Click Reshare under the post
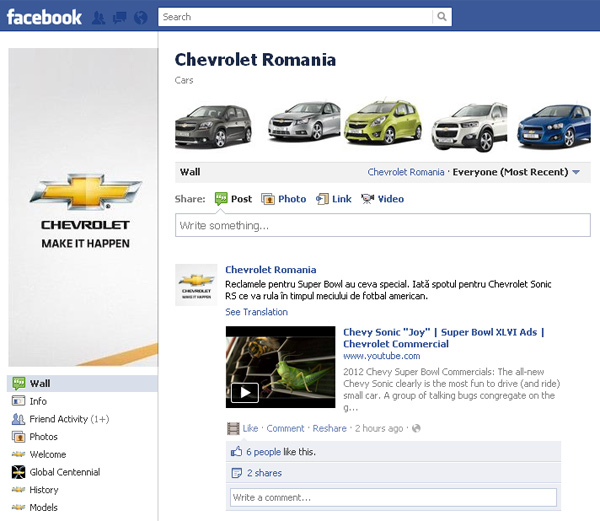 (329, 428)
